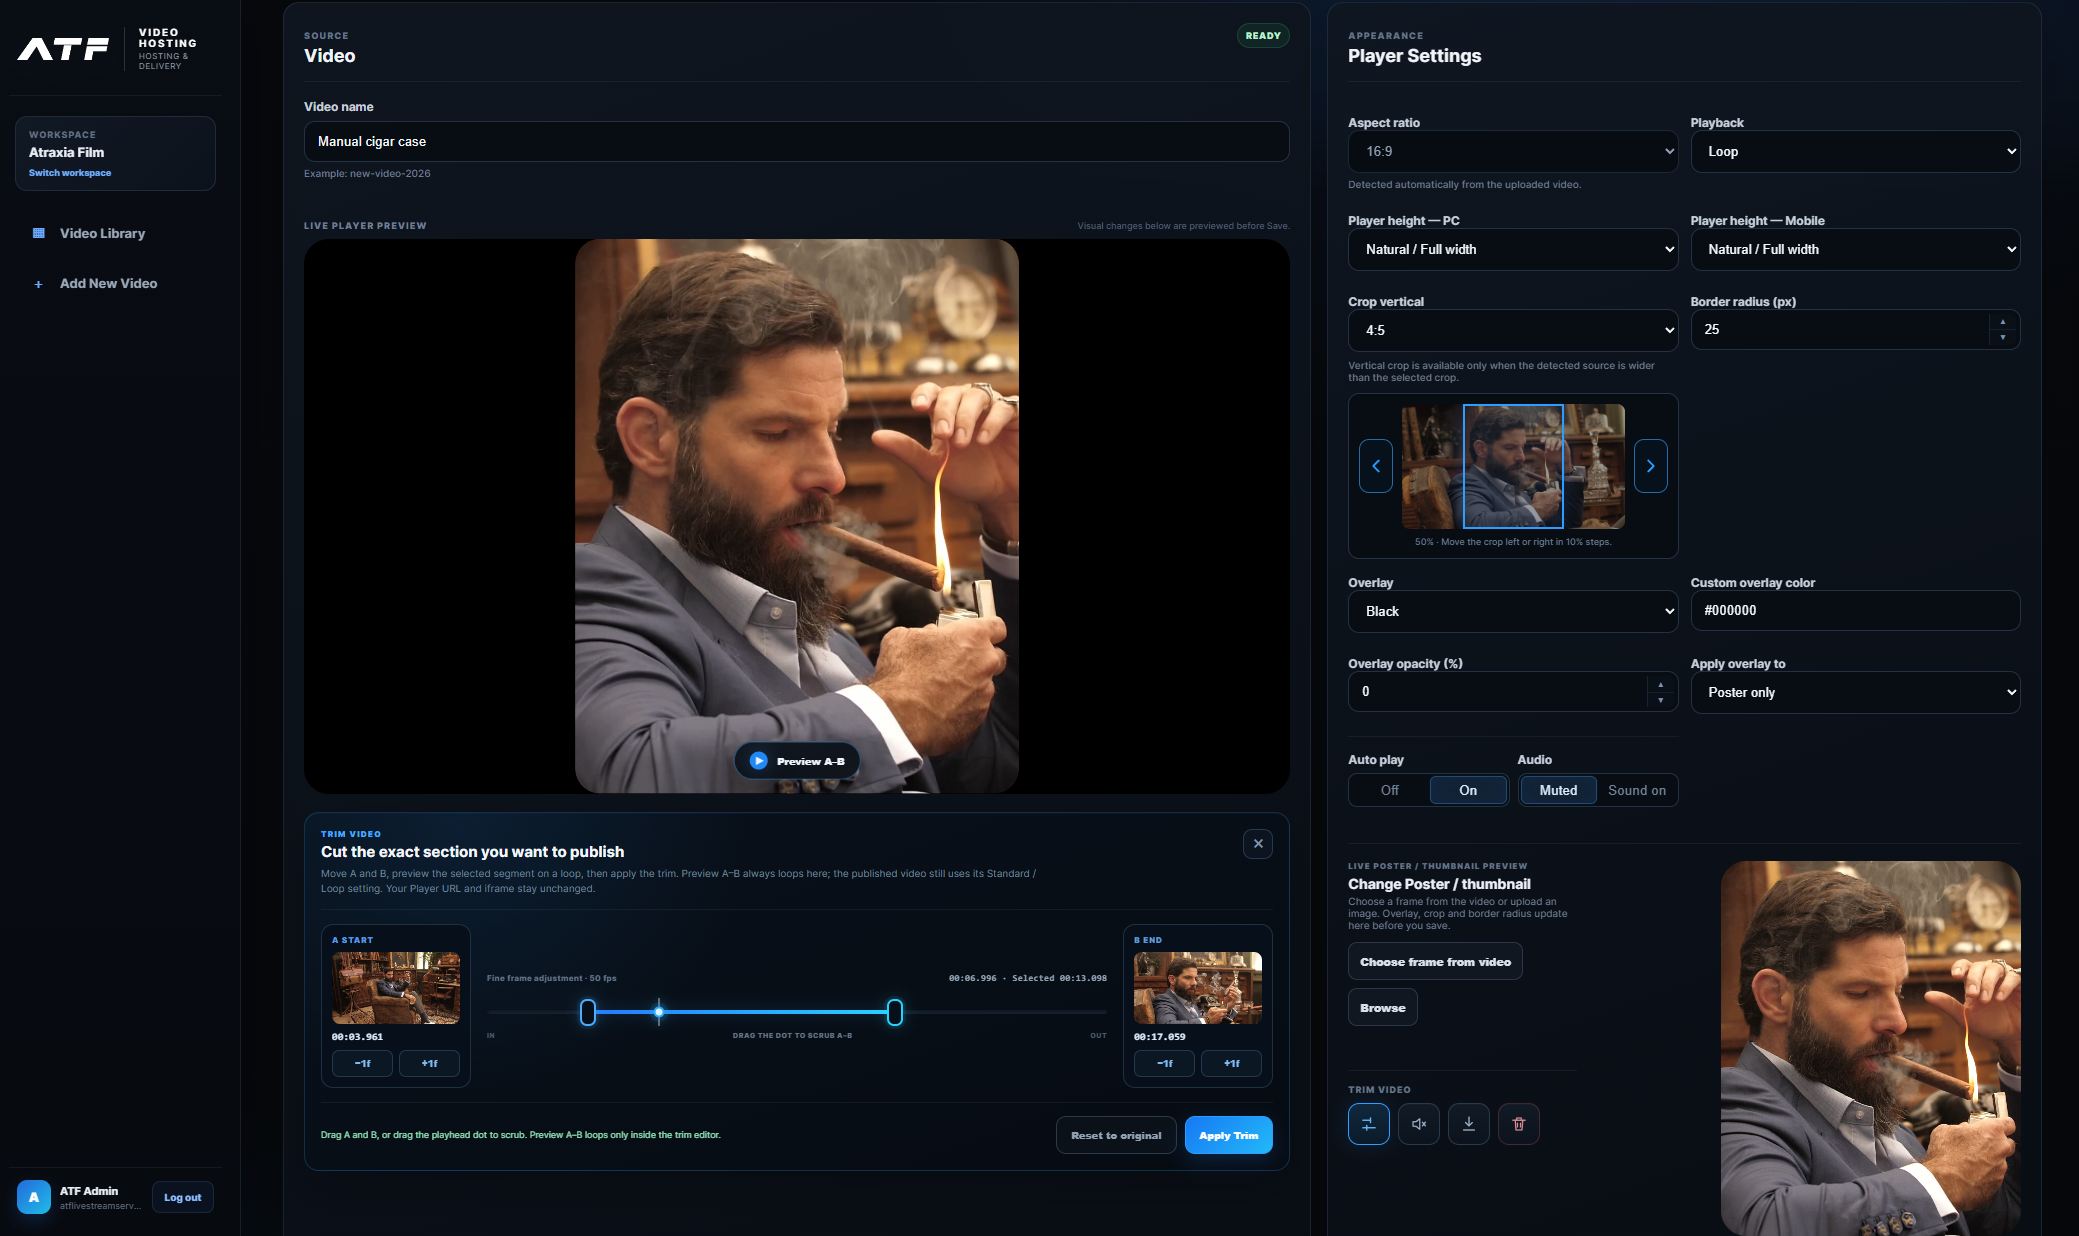This screenshot has width=2079, height=1236.
Task: Decrease the Overlay opacity value
Action: click(1660, 700)
